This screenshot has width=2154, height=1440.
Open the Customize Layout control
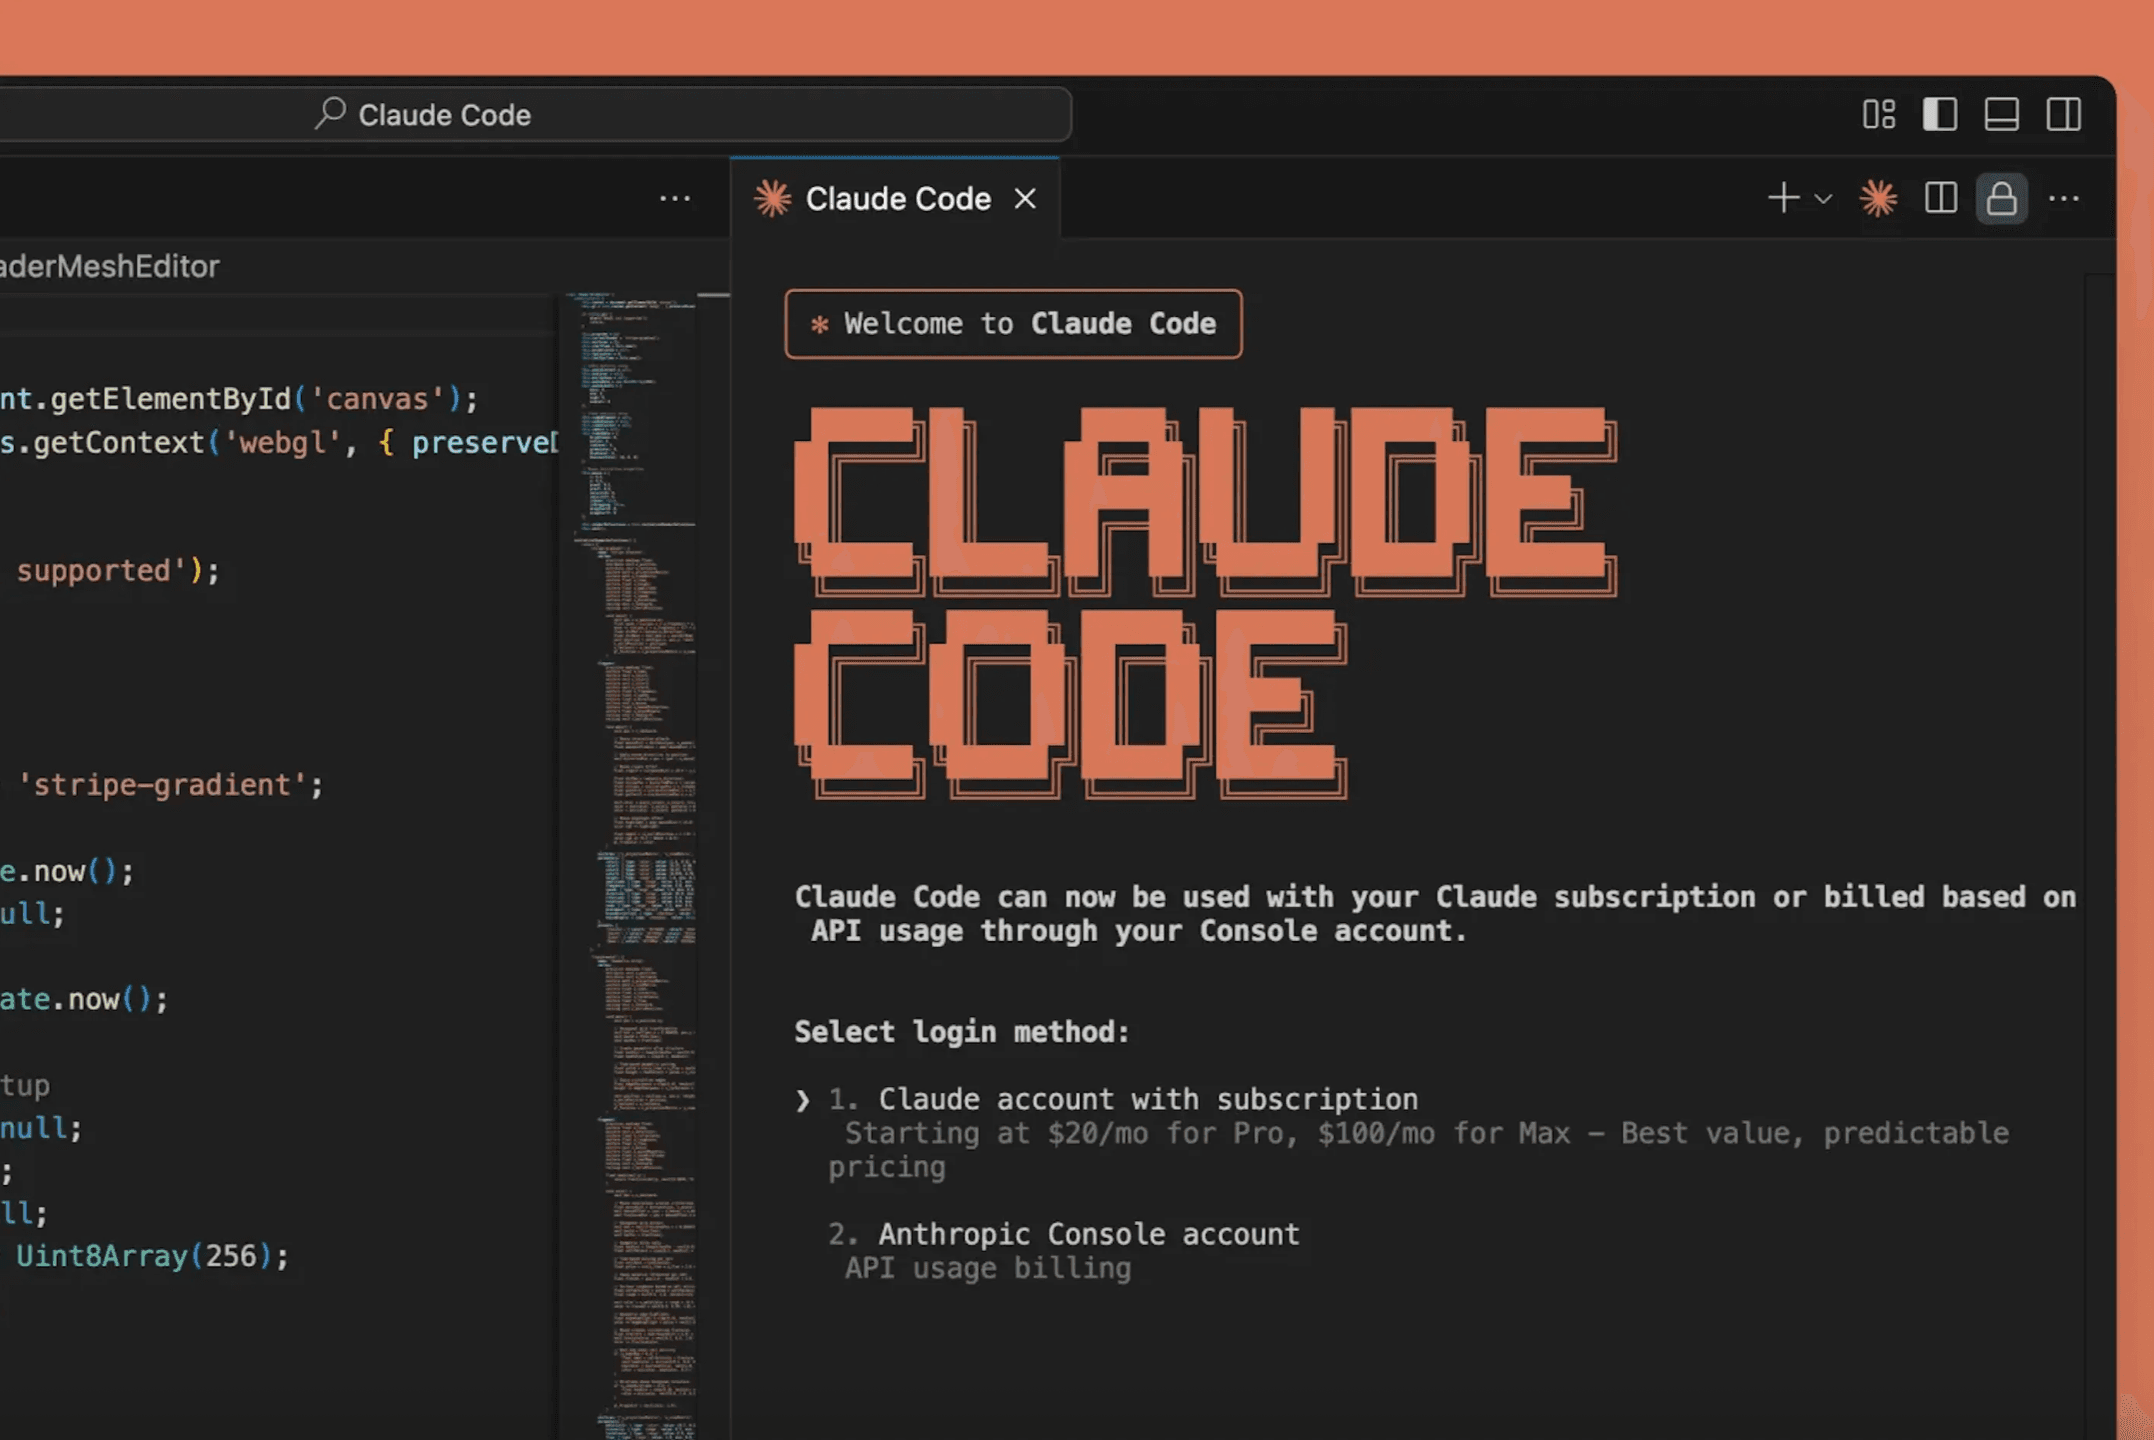(1878, 114)
